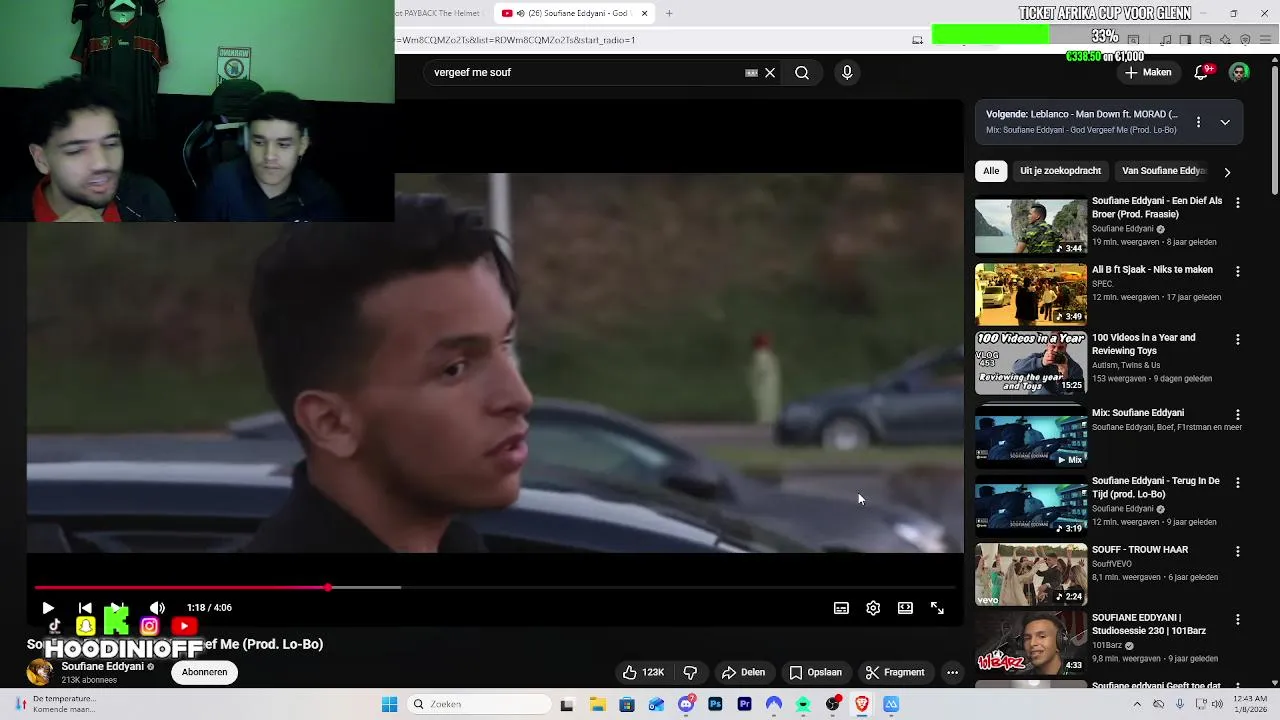Open the YouTube account avatar menu
The image size is (1280, 720).
coord(1239,72)
